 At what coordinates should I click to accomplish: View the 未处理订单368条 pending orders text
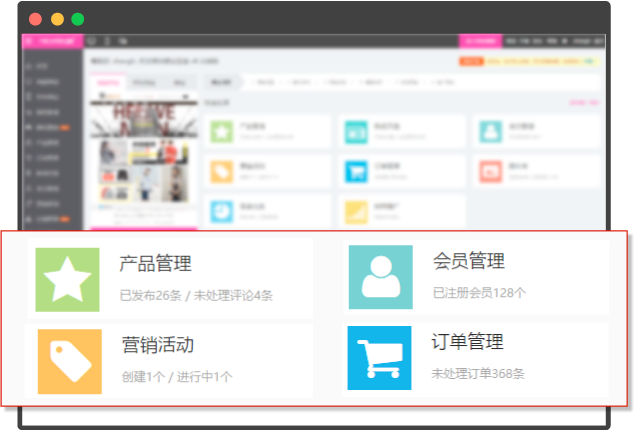[478, 374]
